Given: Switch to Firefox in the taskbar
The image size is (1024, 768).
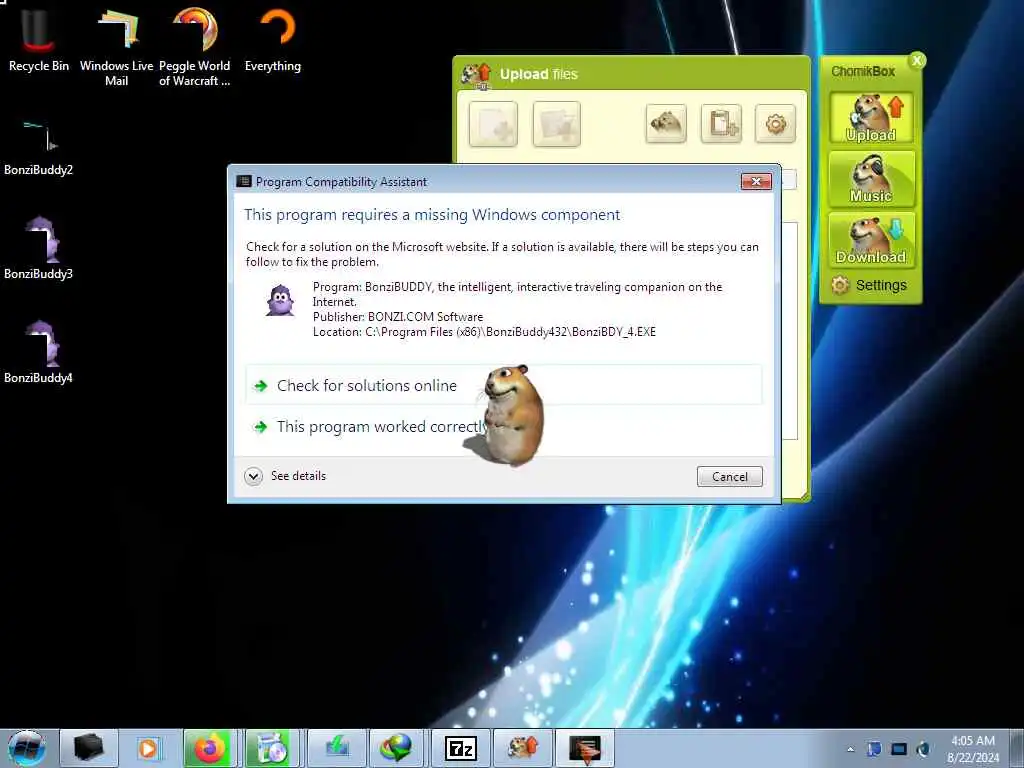Looking at the screenshot, I should [x=210, y=748].
